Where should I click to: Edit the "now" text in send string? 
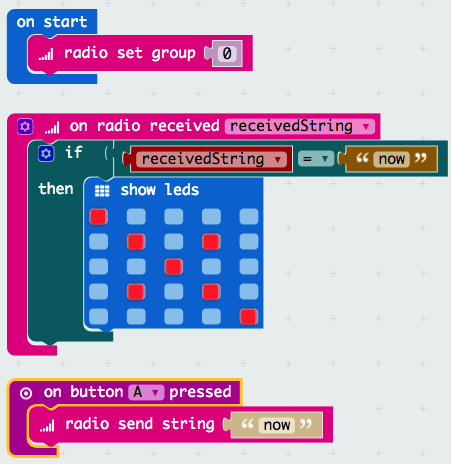click(277, 425)
